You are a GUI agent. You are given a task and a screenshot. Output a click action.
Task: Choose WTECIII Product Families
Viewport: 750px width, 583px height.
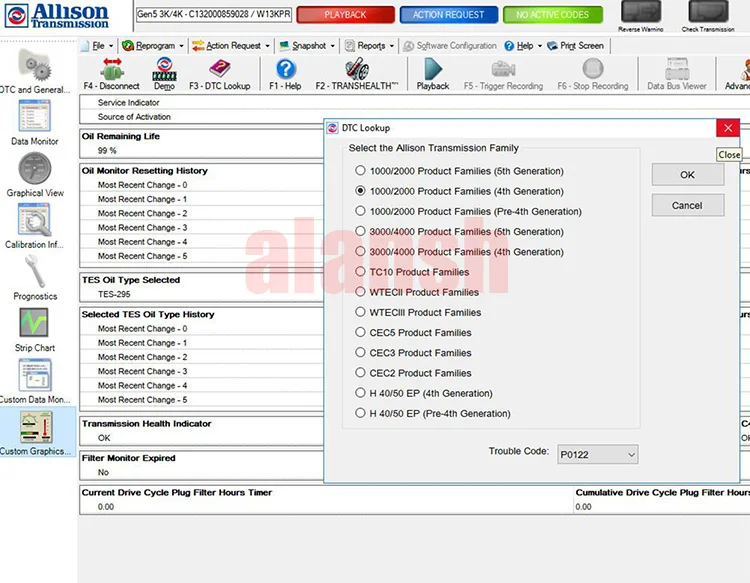[360, 312]
